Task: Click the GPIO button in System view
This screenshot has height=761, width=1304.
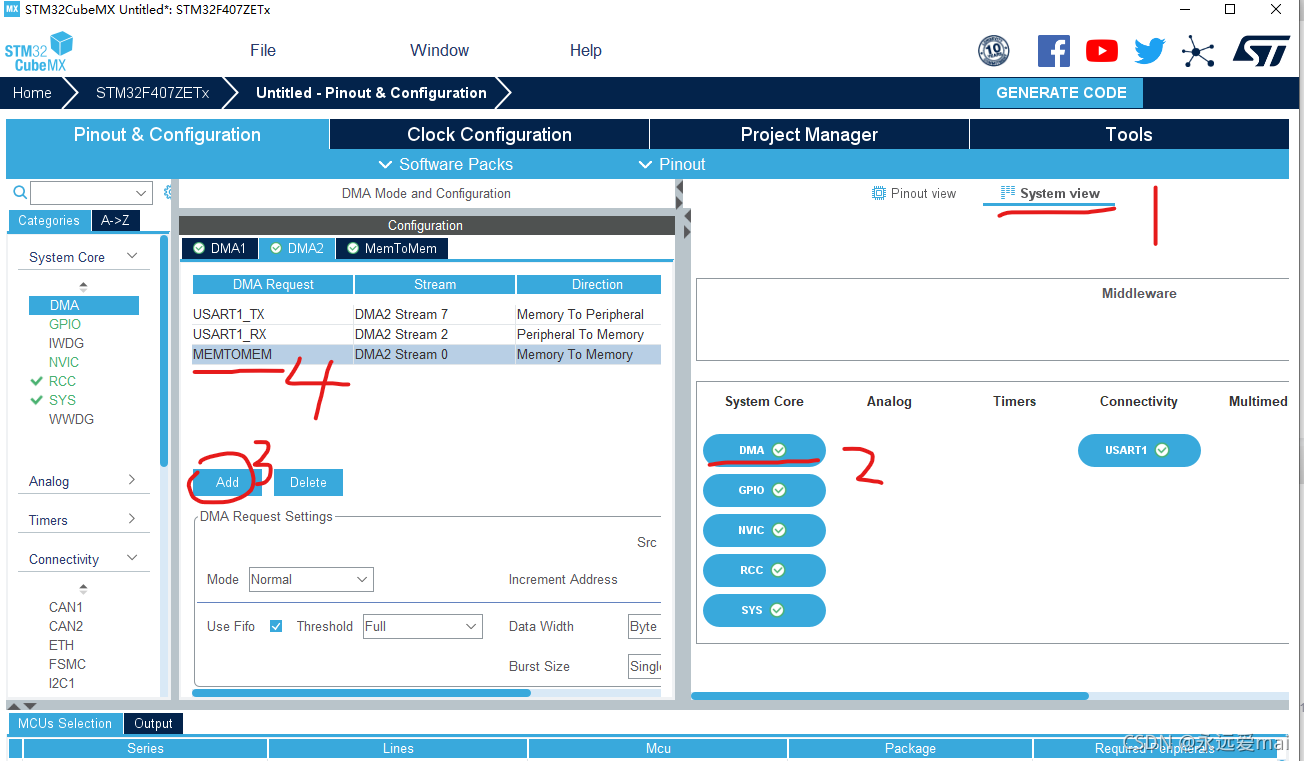Action: 764,490
